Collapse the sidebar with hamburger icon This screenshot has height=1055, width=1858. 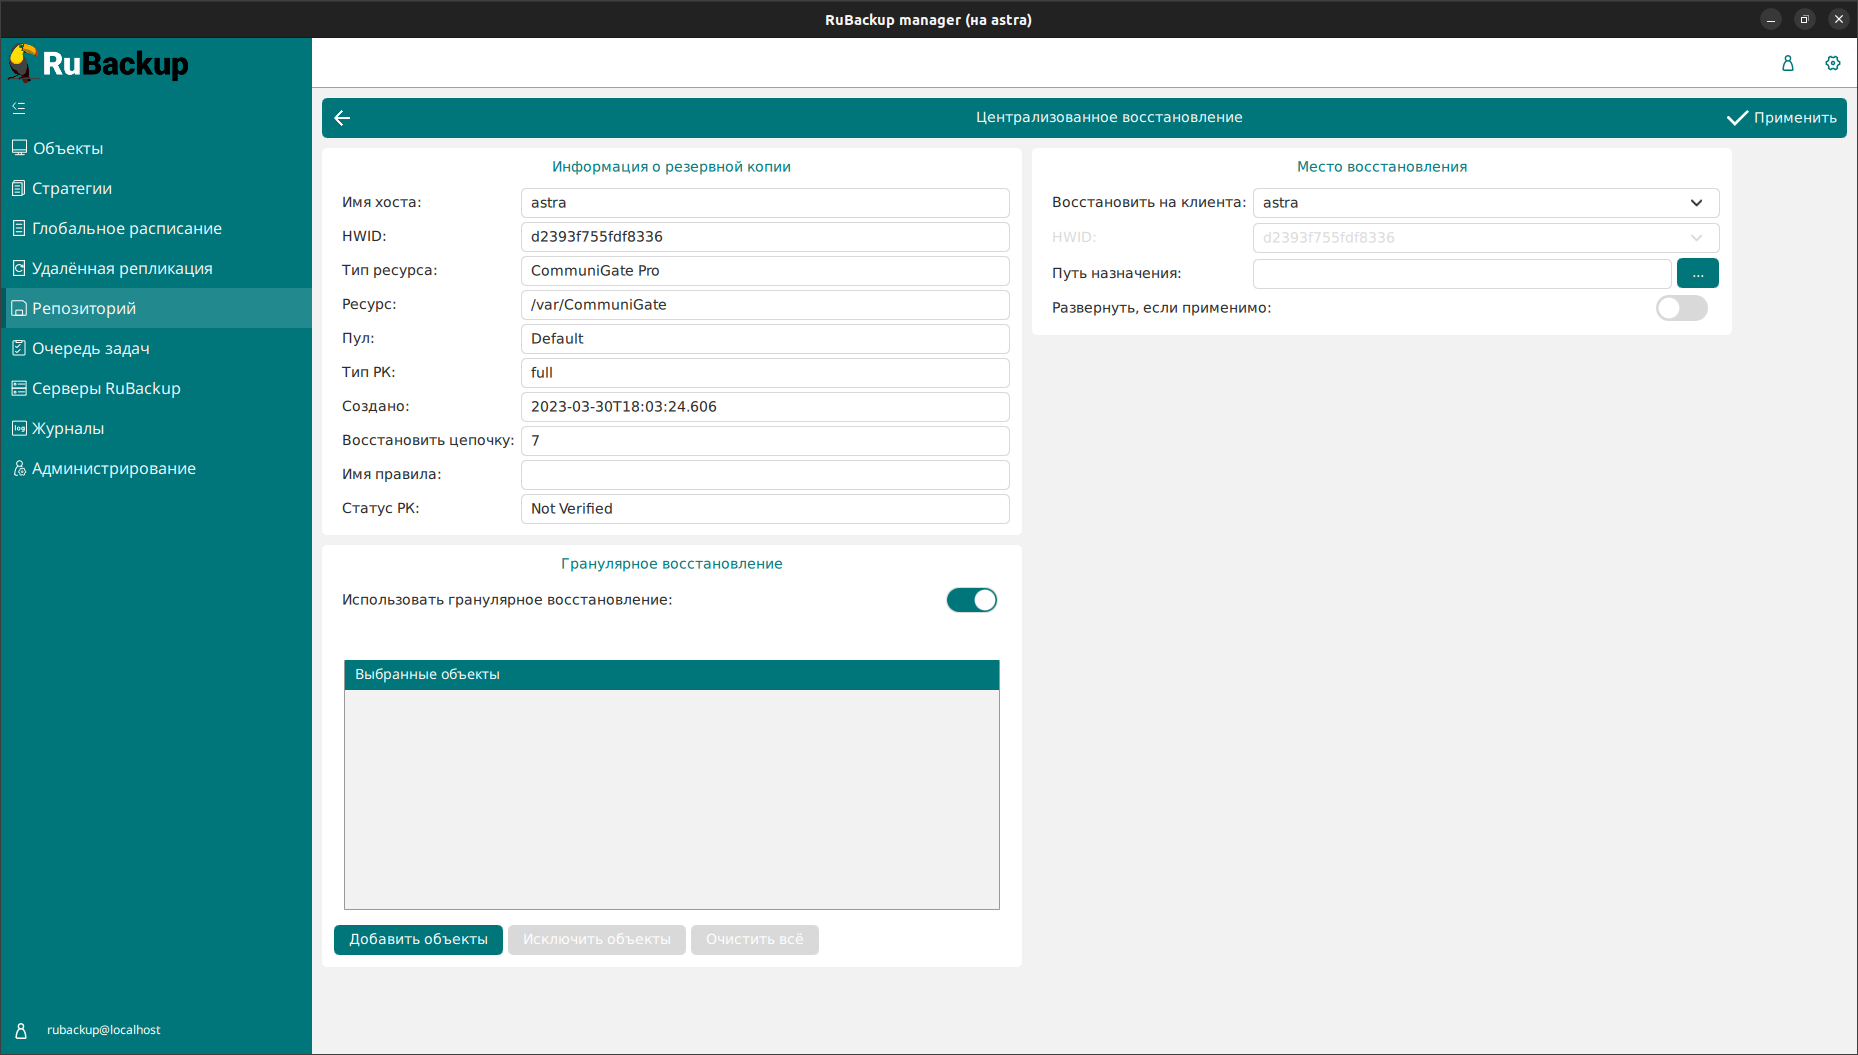tap(19, 108)
